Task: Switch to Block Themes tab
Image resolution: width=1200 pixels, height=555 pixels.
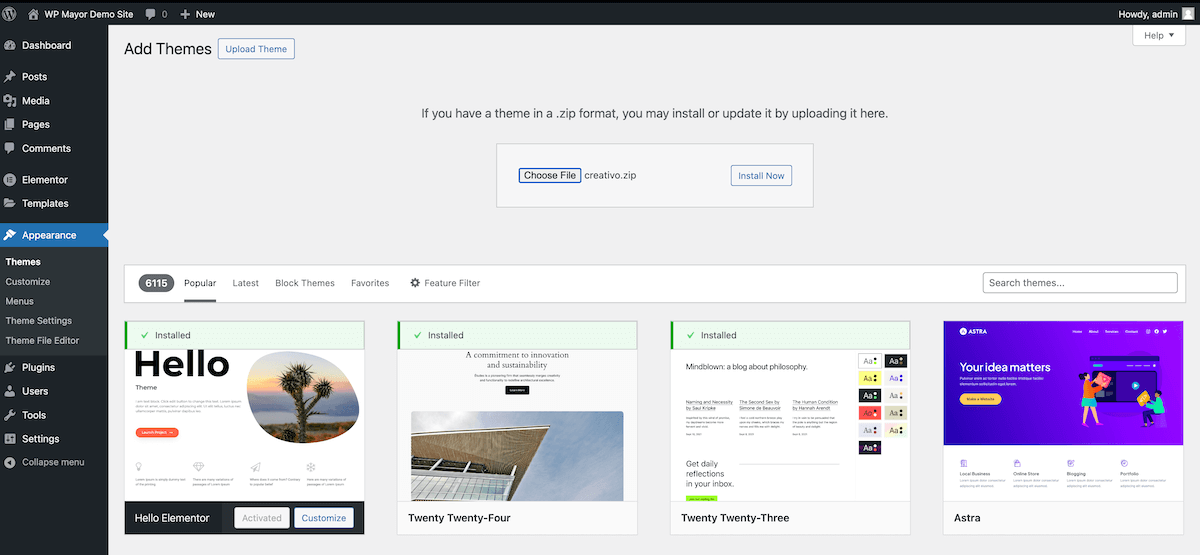Action: (x=305, y=284)
